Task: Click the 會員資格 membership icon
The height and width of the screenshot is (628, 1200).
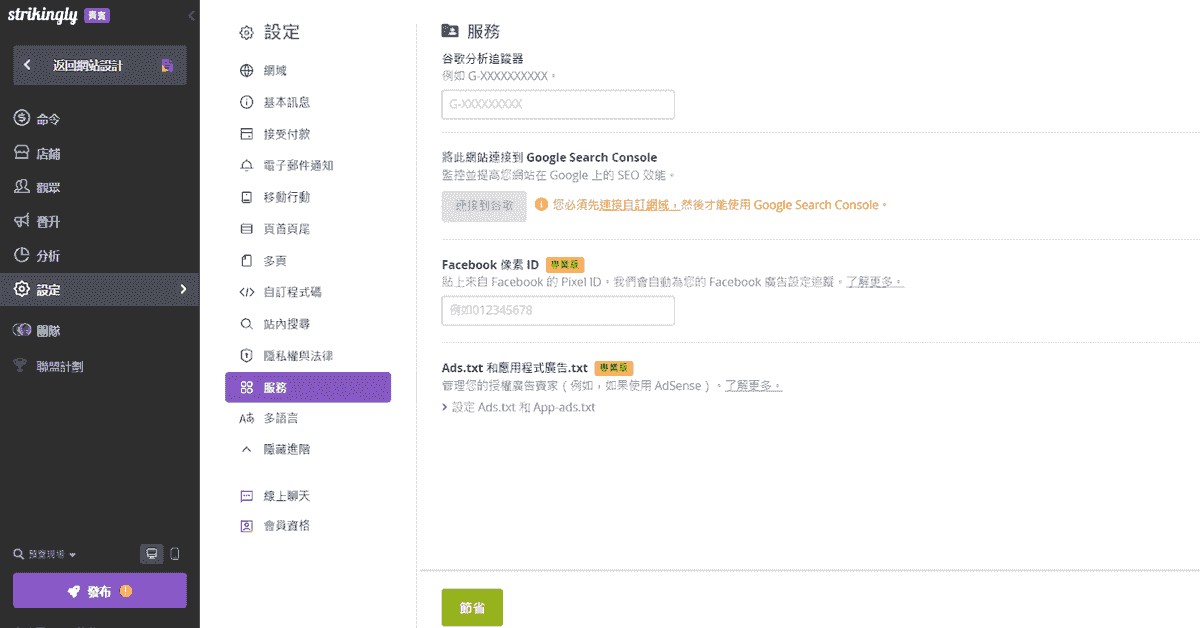Action: click(x=247, y=526)
